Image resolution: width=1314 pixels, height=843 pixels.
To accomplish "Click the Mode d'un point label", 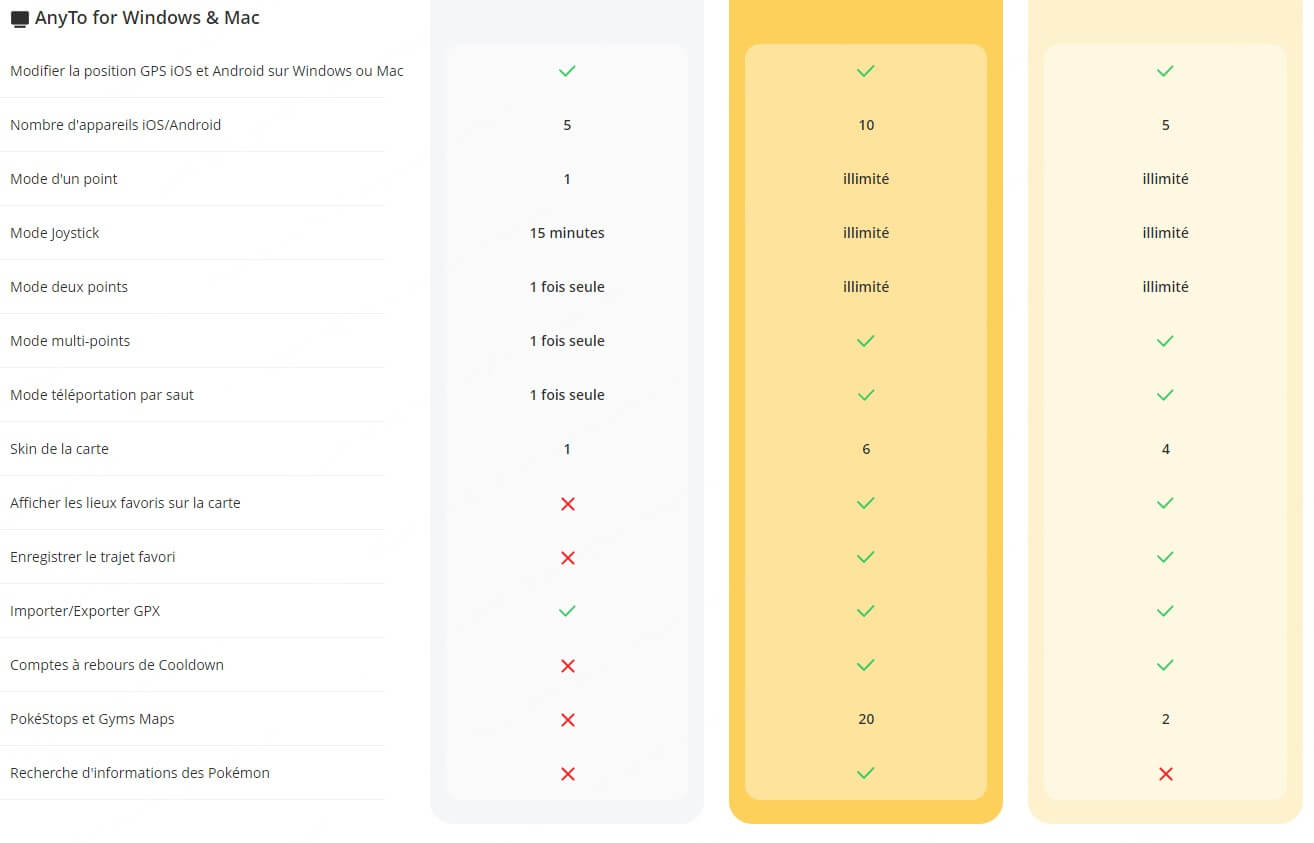I will click(x=64, y=179).
